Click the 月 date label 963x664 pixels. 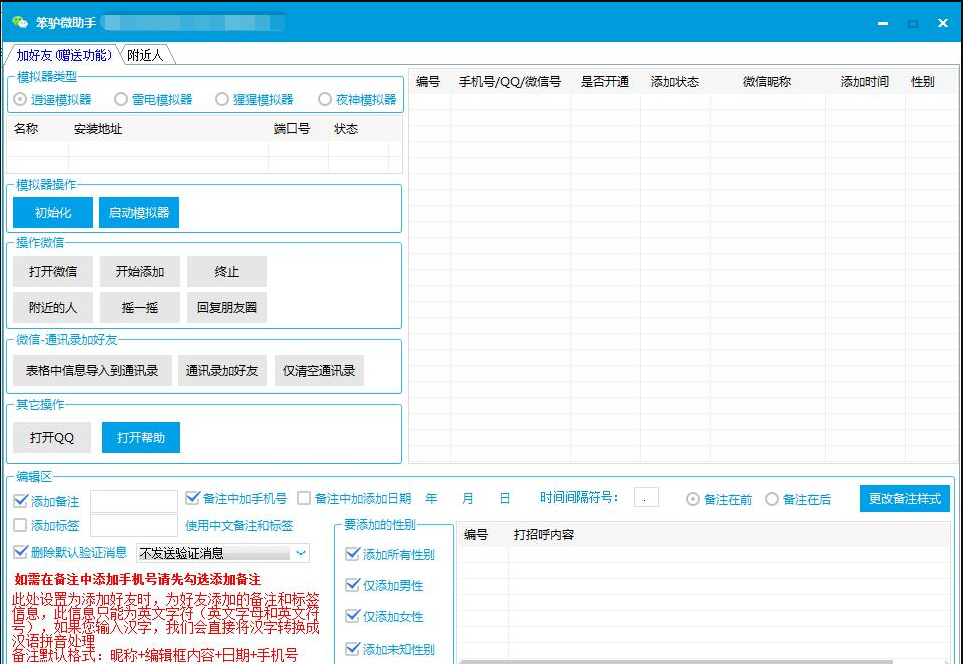(468, 498)
